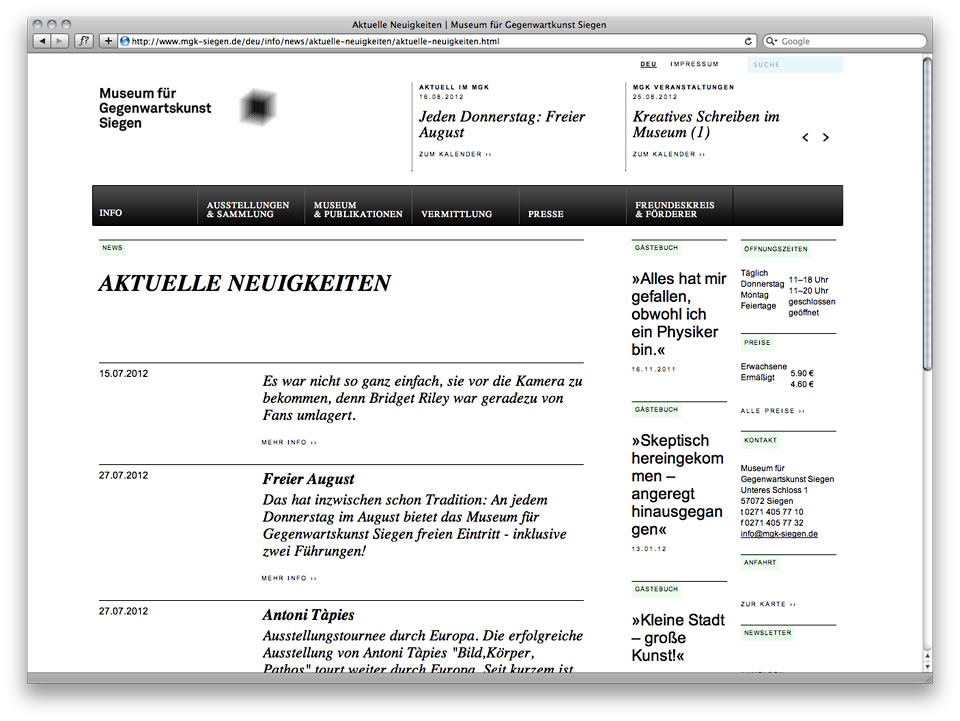Click the f? toolbar button

(x=83, y=41)
